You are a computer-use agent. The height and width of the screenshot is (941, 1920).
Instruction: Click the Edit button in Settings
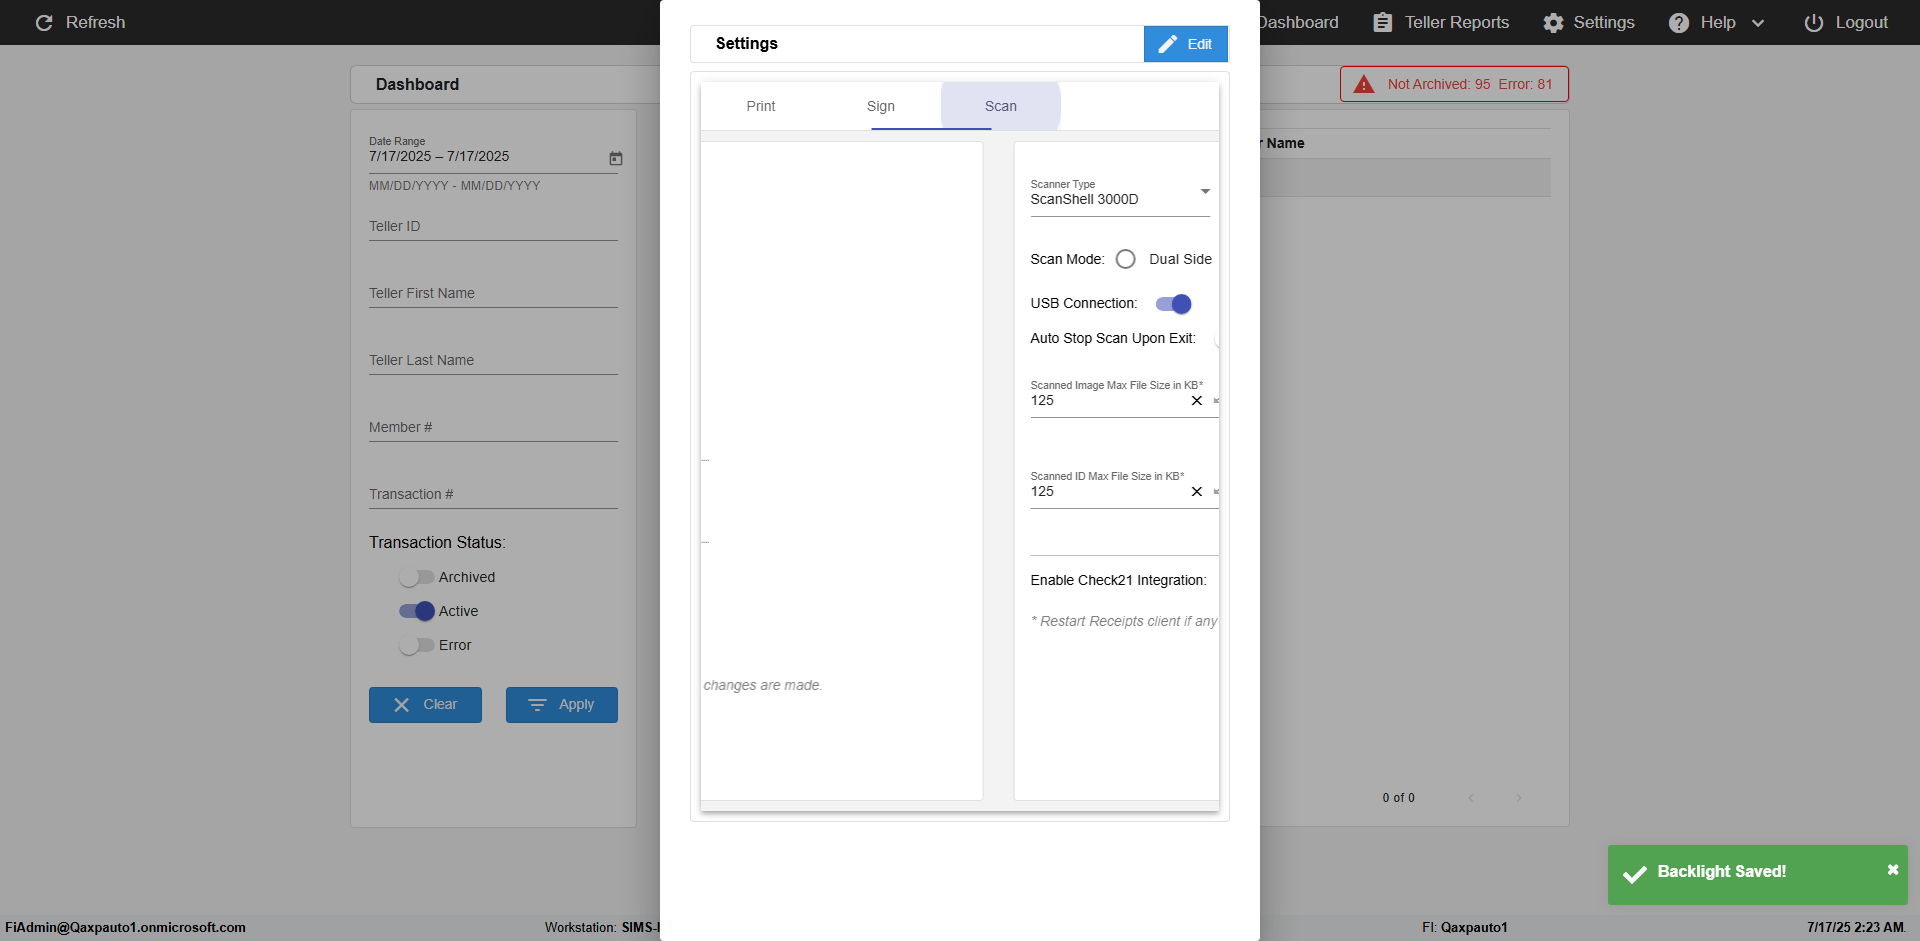pos(1186,44)
